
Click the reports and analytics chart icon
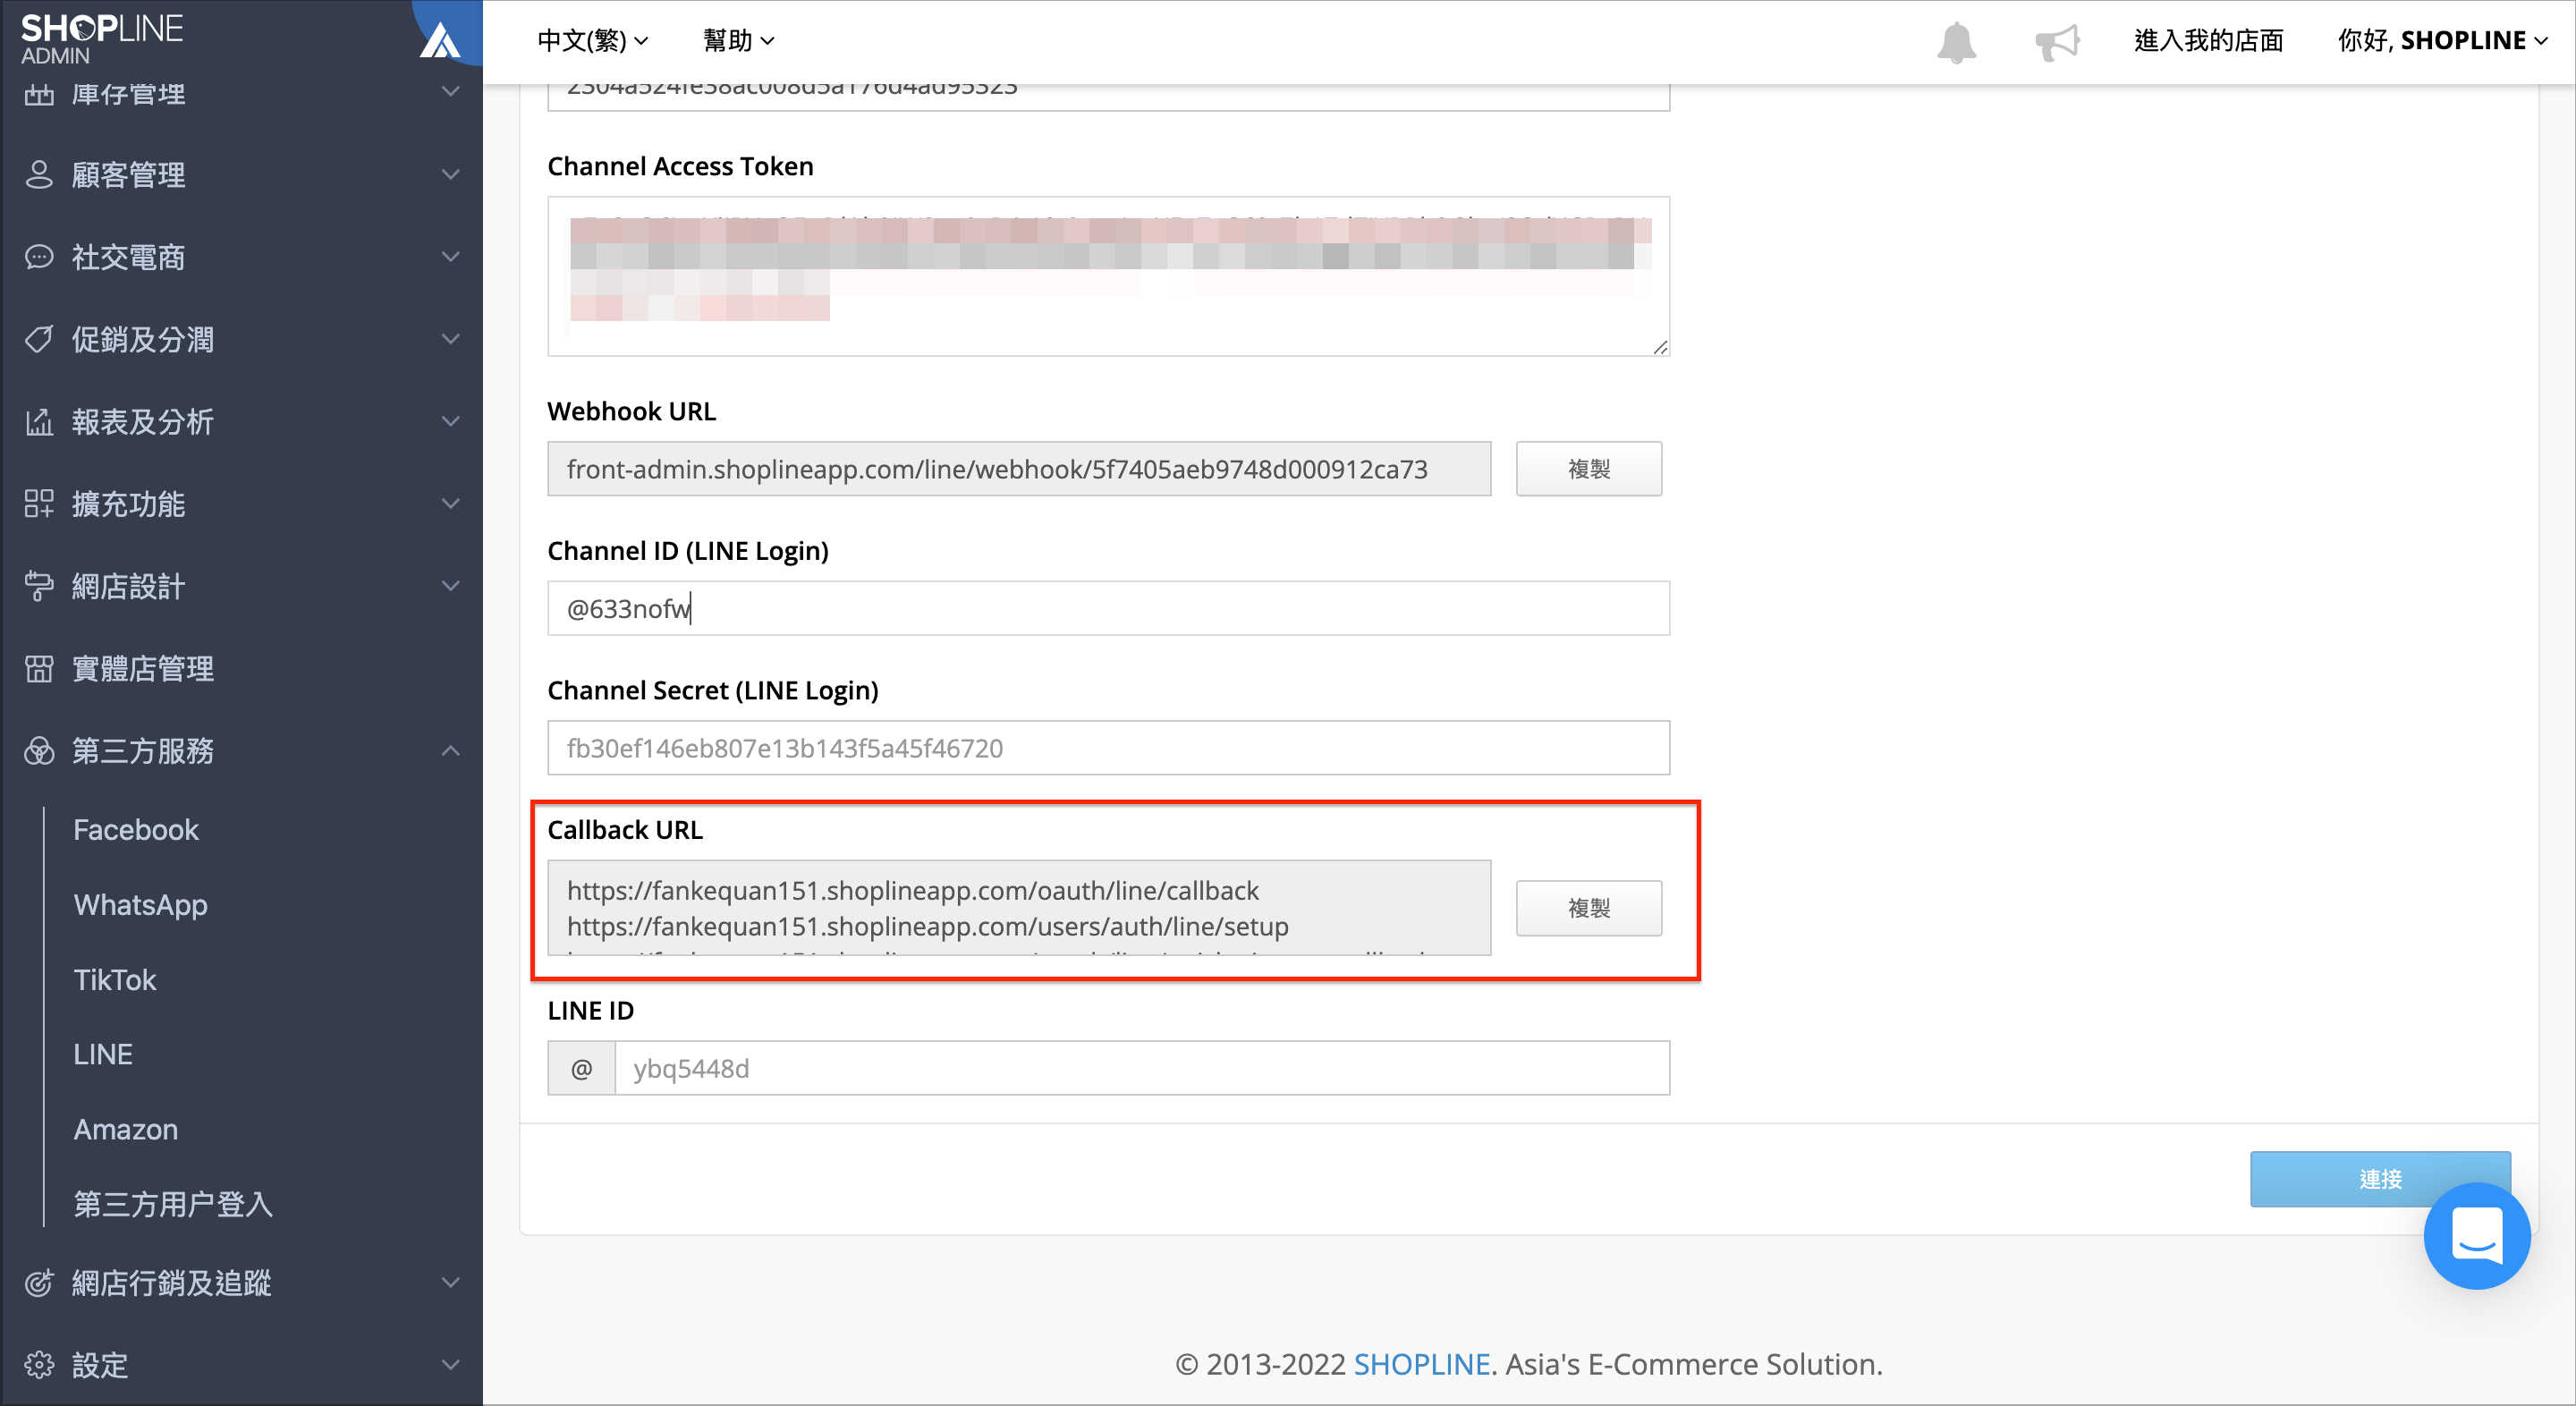(39, 422)
